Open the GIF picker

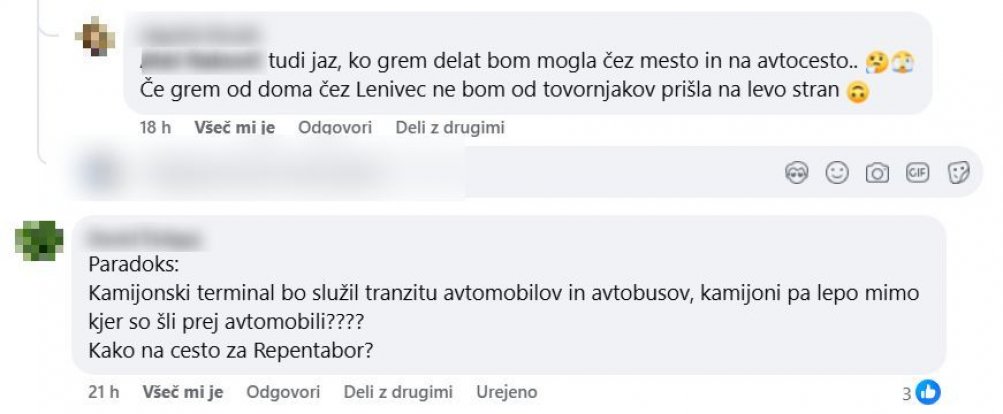(x=917, y=173)
